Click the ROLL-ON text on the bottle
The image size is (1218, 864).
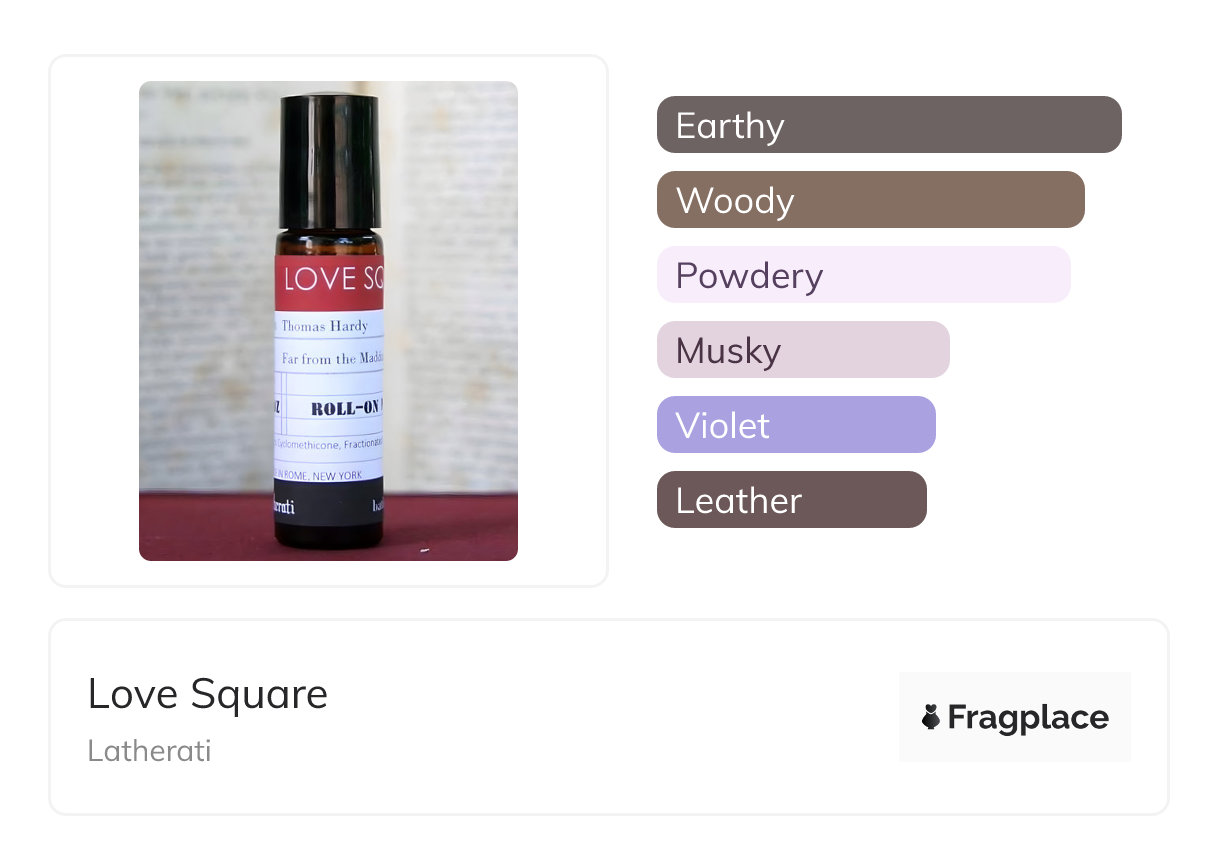(347, 409)
